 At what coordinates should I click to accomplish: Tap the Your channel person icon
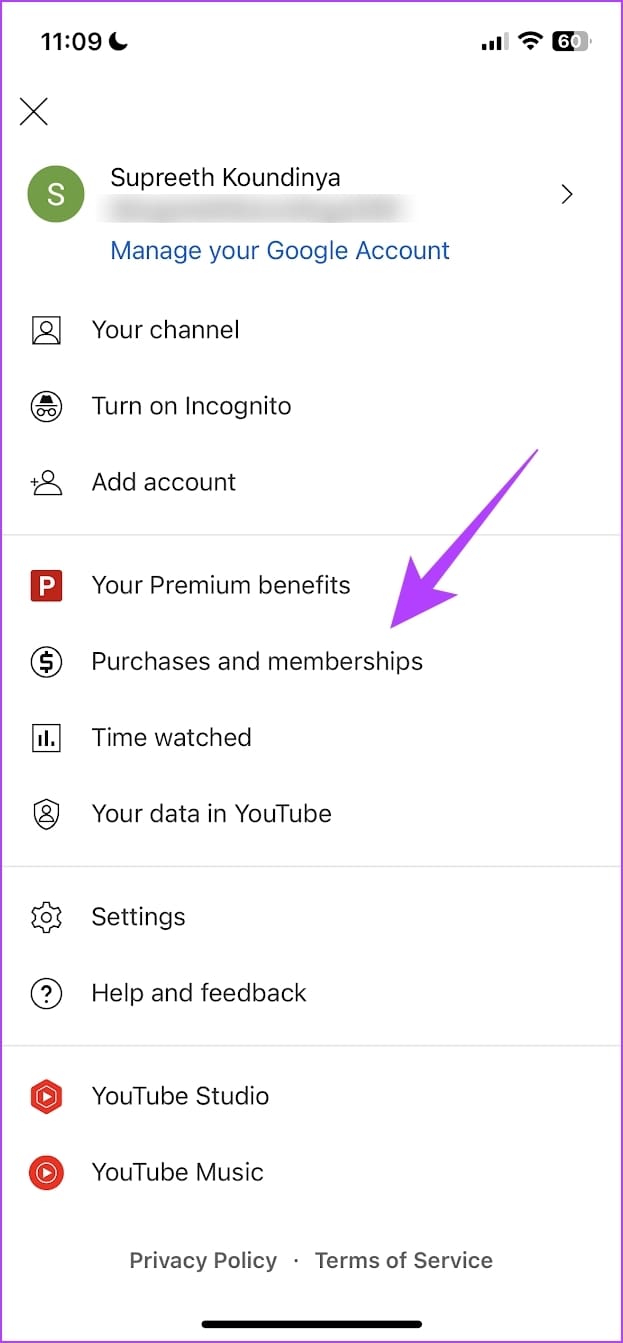click(46, 330)
